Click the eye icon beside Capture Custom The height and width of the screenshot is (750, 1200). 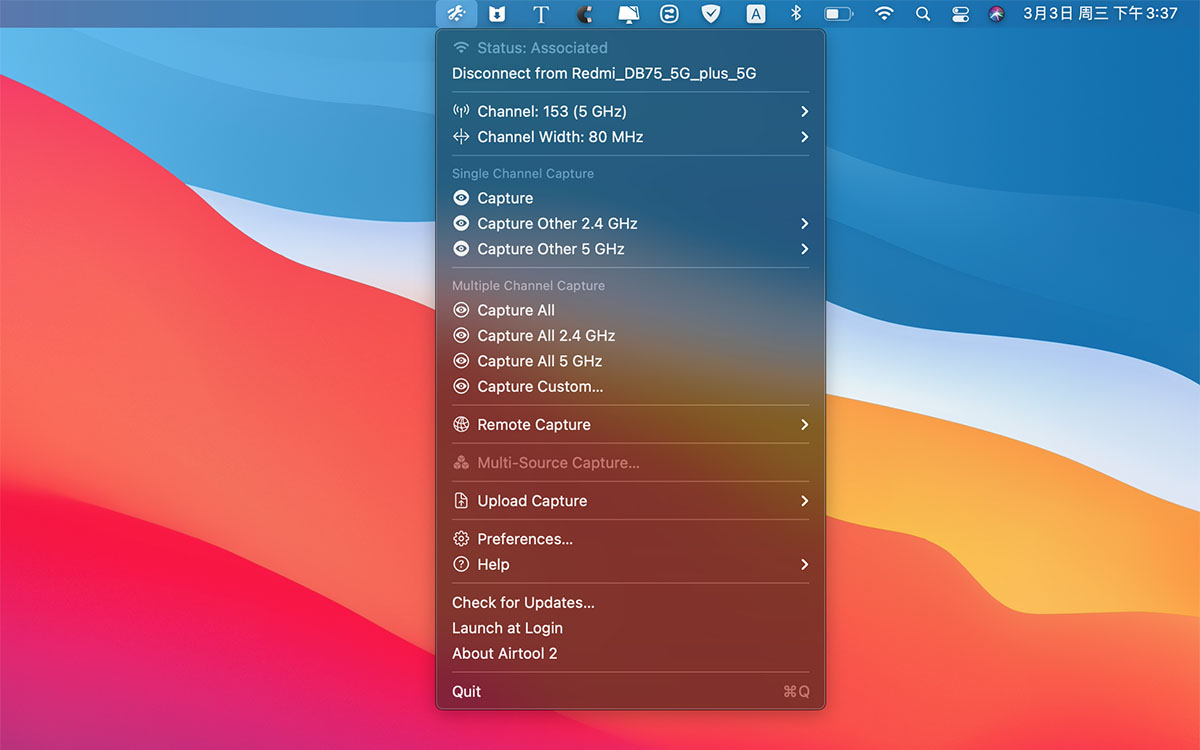[461, 387]
